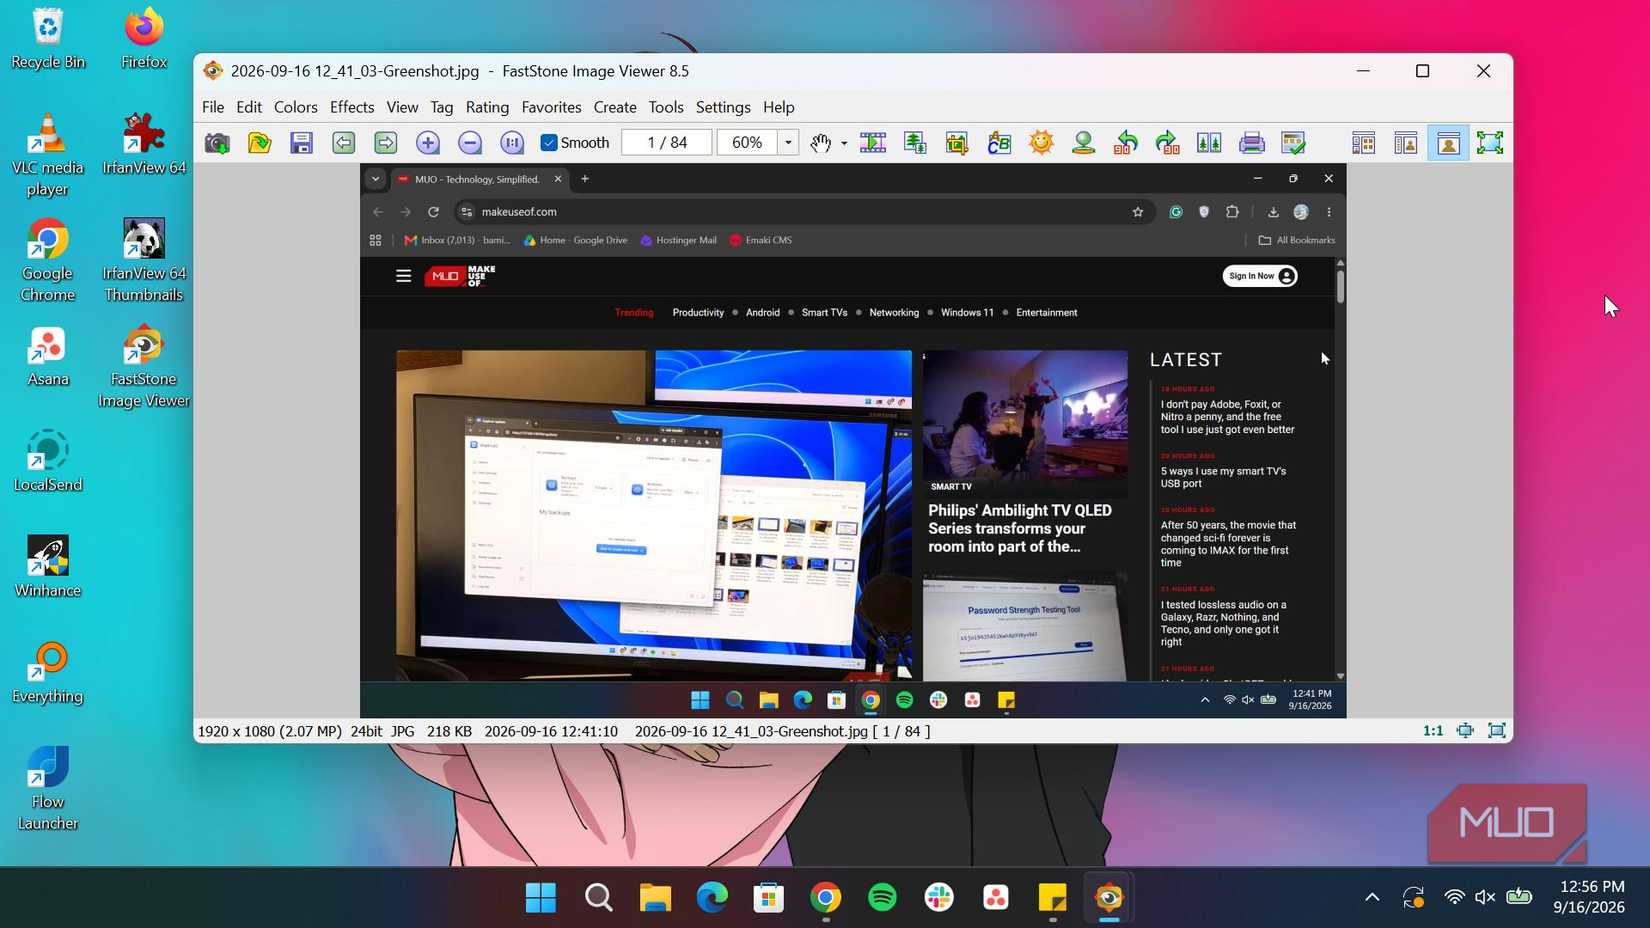1650x928 pixels.
Task: Rotate image right 90 degrees
Action: [1167, 143]
